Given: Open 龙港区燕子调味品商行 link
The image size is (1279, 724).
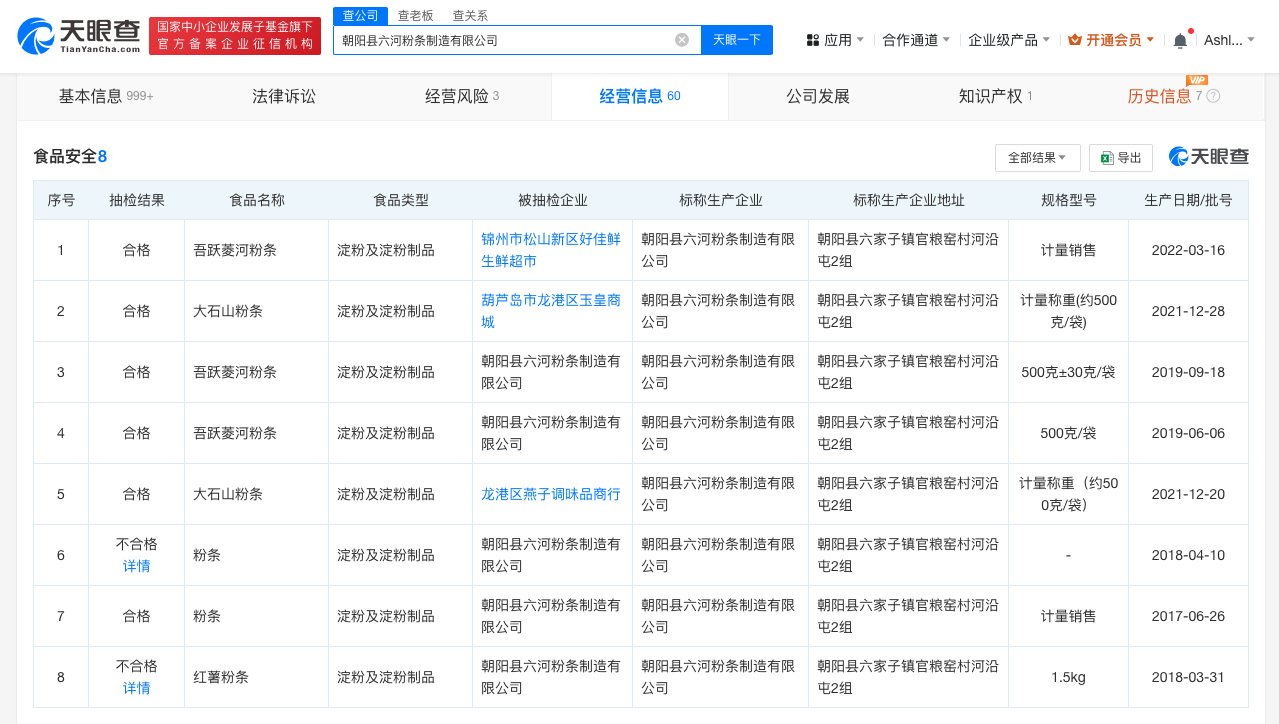Looking at the screenshot, I should (x=551, y=494).
